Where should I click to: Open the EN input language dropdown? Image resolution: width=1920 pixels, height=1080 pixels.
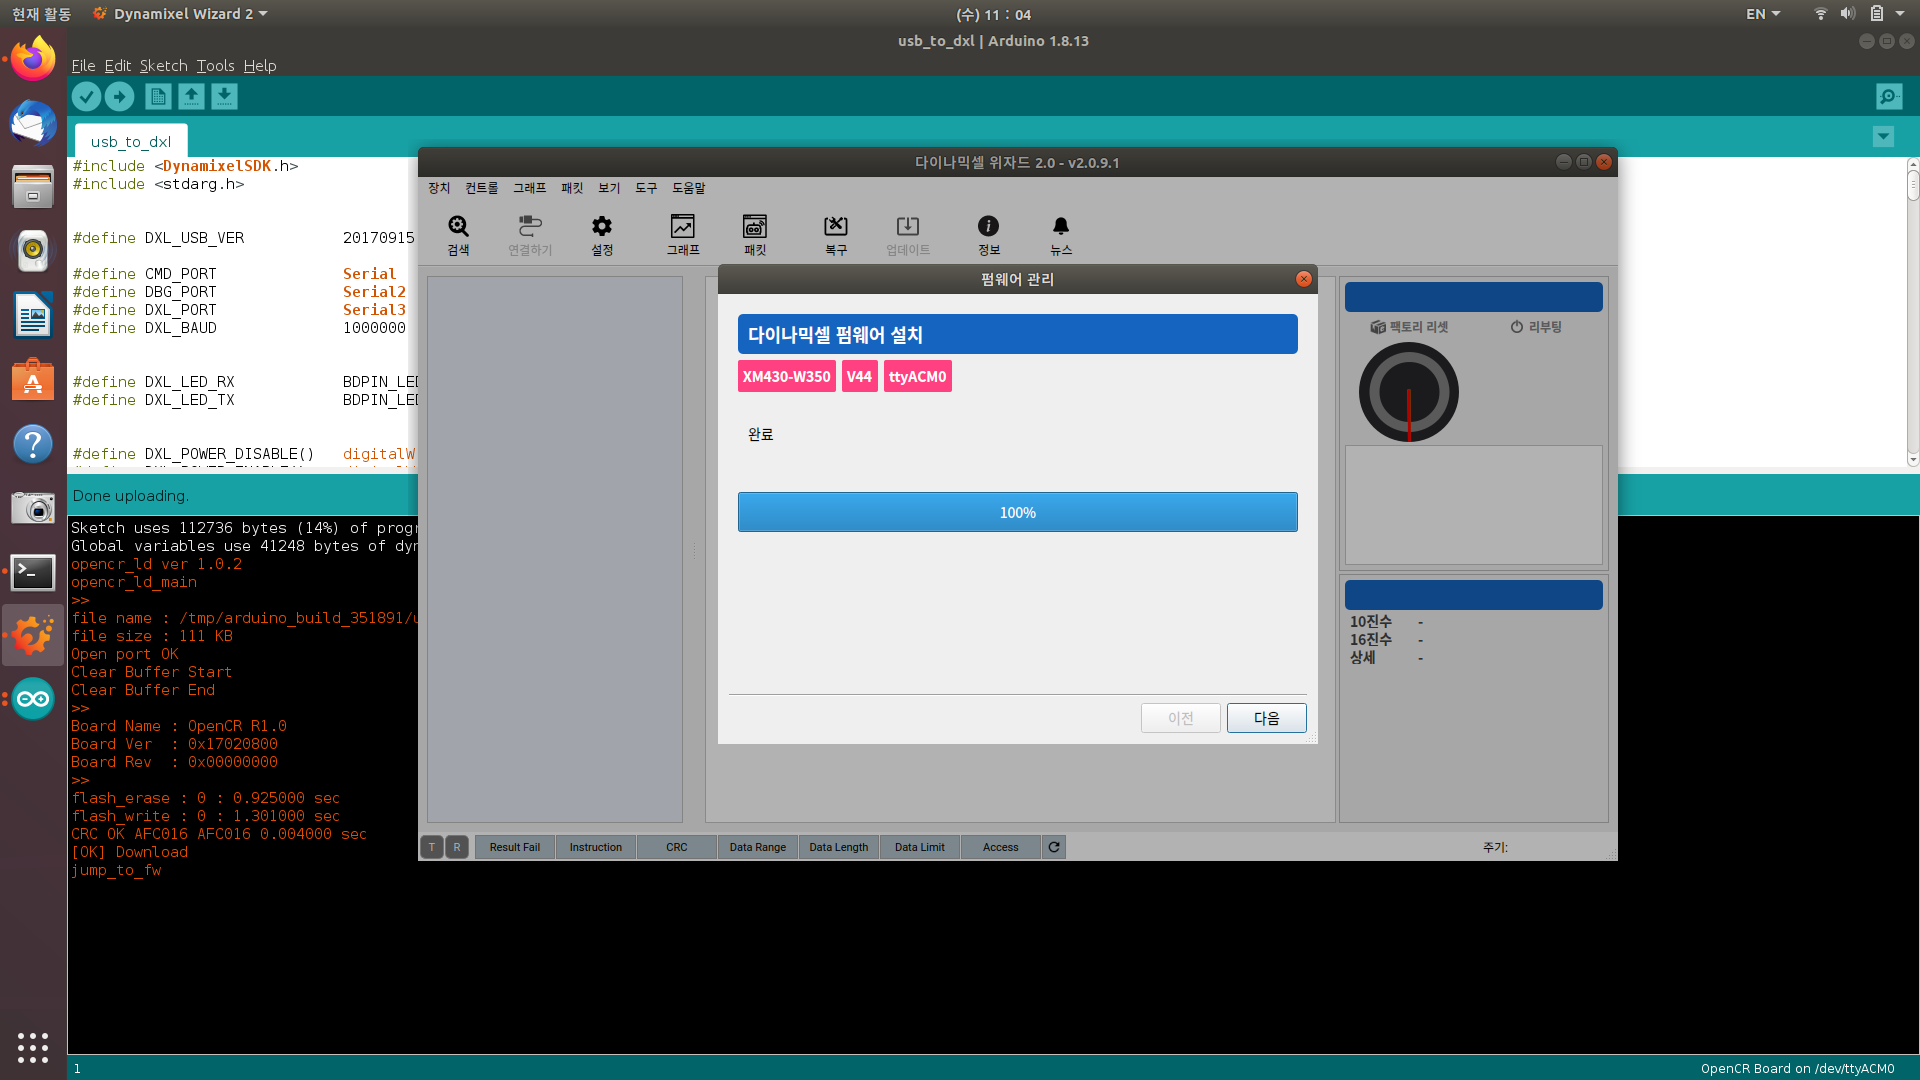point(1763,14)
